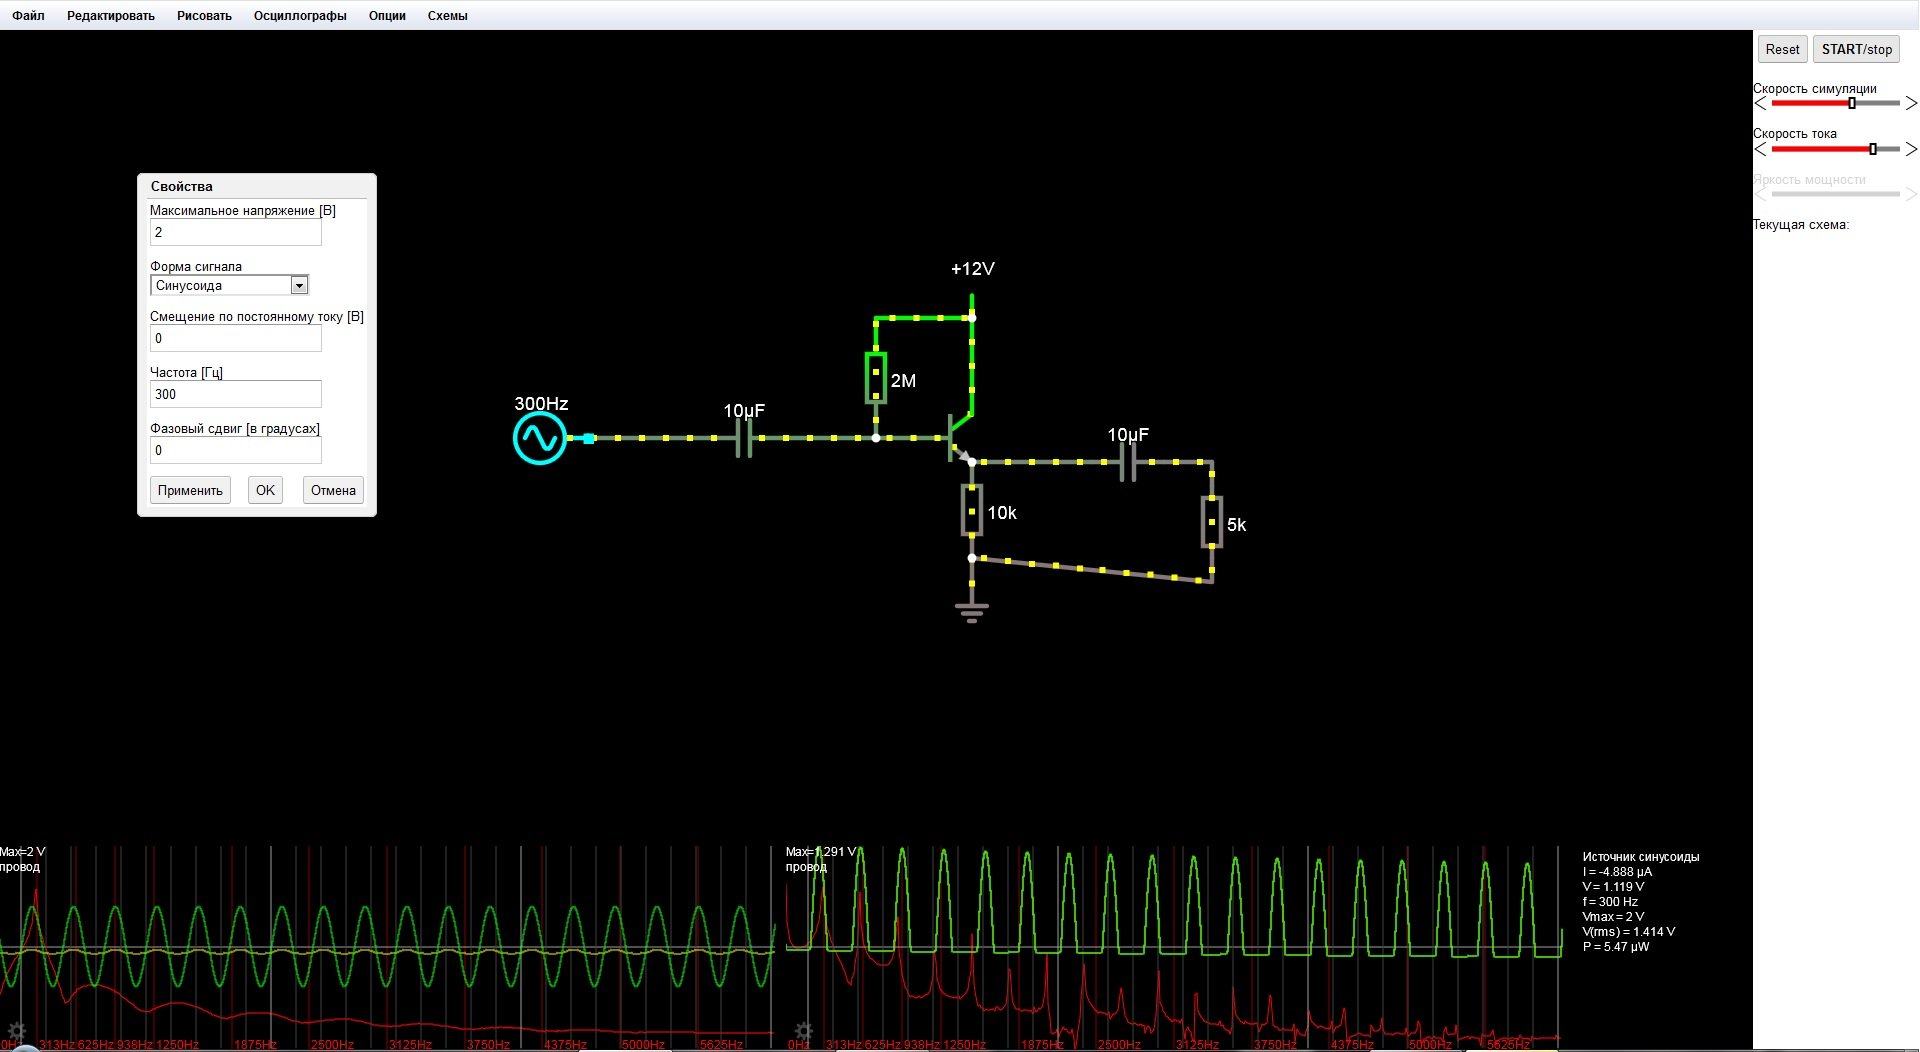Open the right oscilloscope gear settings
The height and width of the screenshot is (1052, 1920).
pos(803,1031)
